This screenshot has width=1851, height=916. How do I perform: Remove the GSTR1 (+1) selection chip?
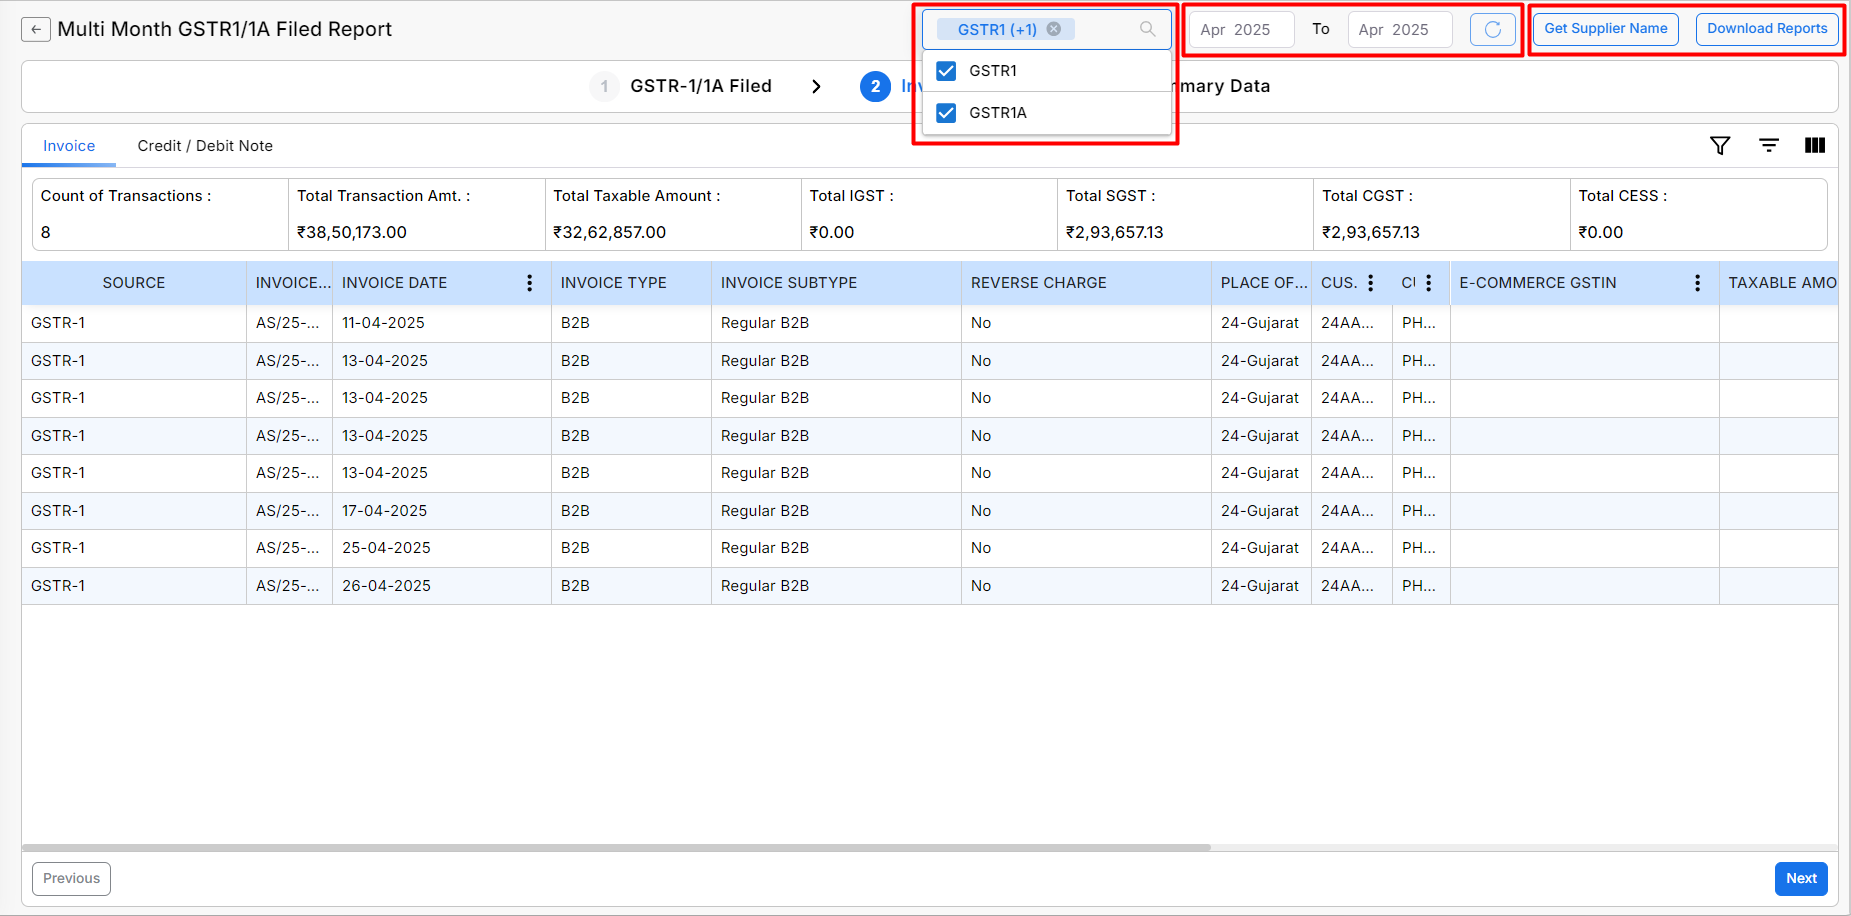point(1053,29)
